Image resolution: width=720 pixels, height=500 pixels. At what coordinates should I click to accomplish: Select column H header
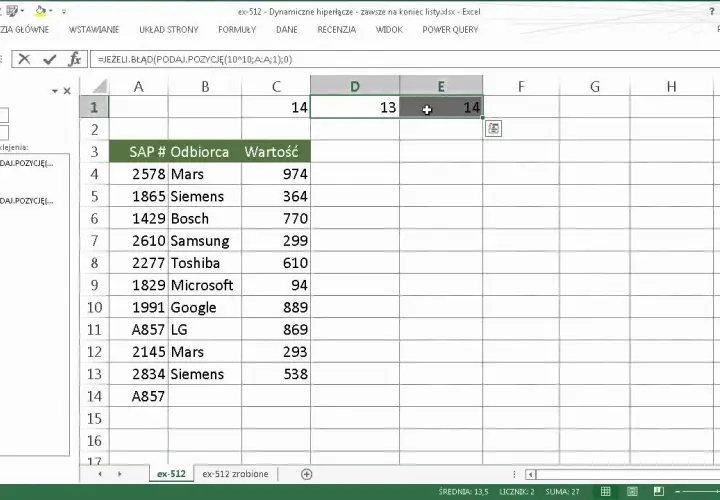point(671,86)
